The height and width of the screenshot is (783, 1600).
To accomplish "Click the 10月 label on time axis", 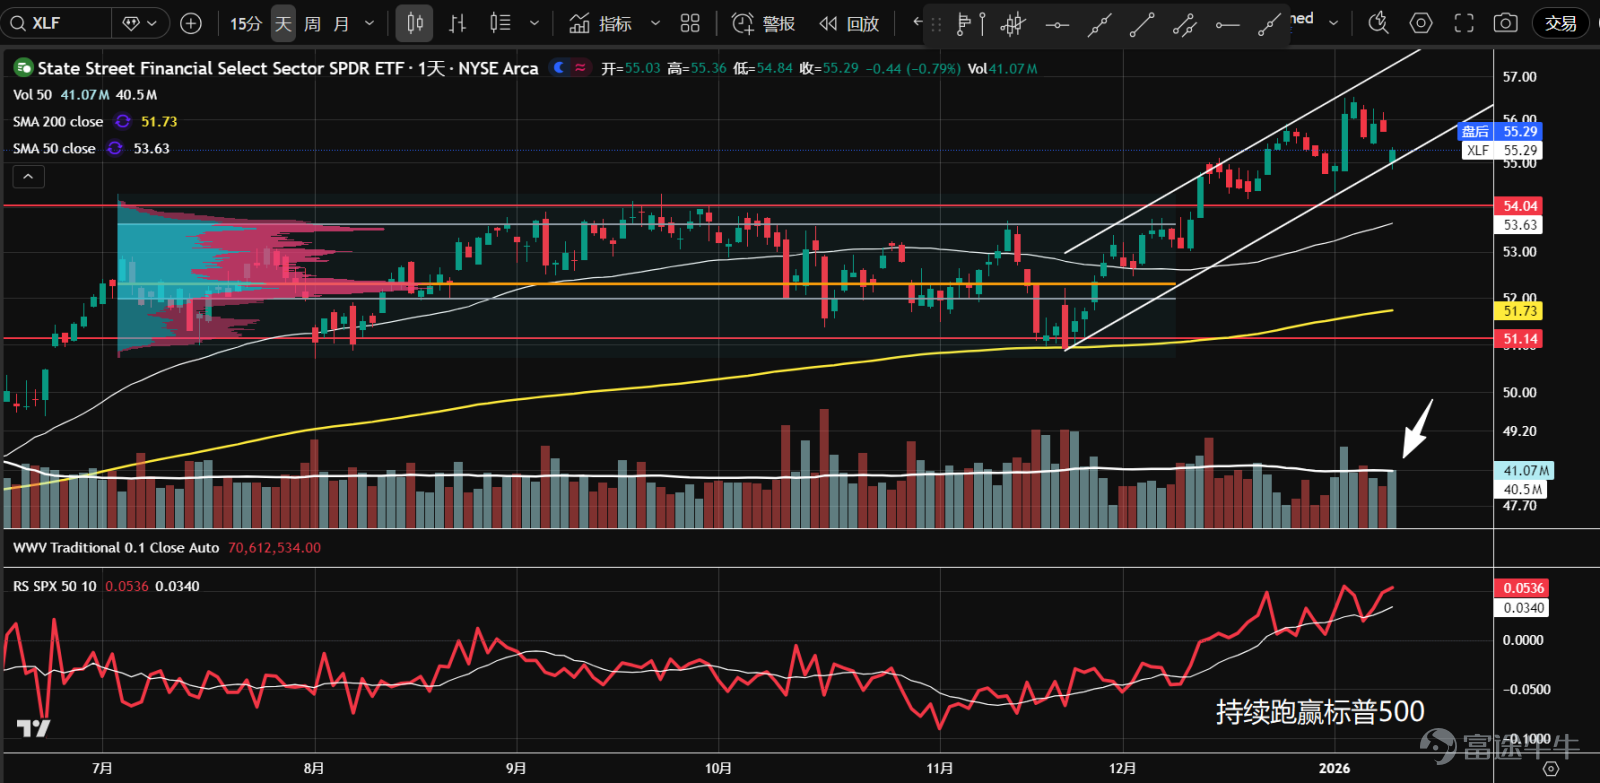I will tap(718, 768).
